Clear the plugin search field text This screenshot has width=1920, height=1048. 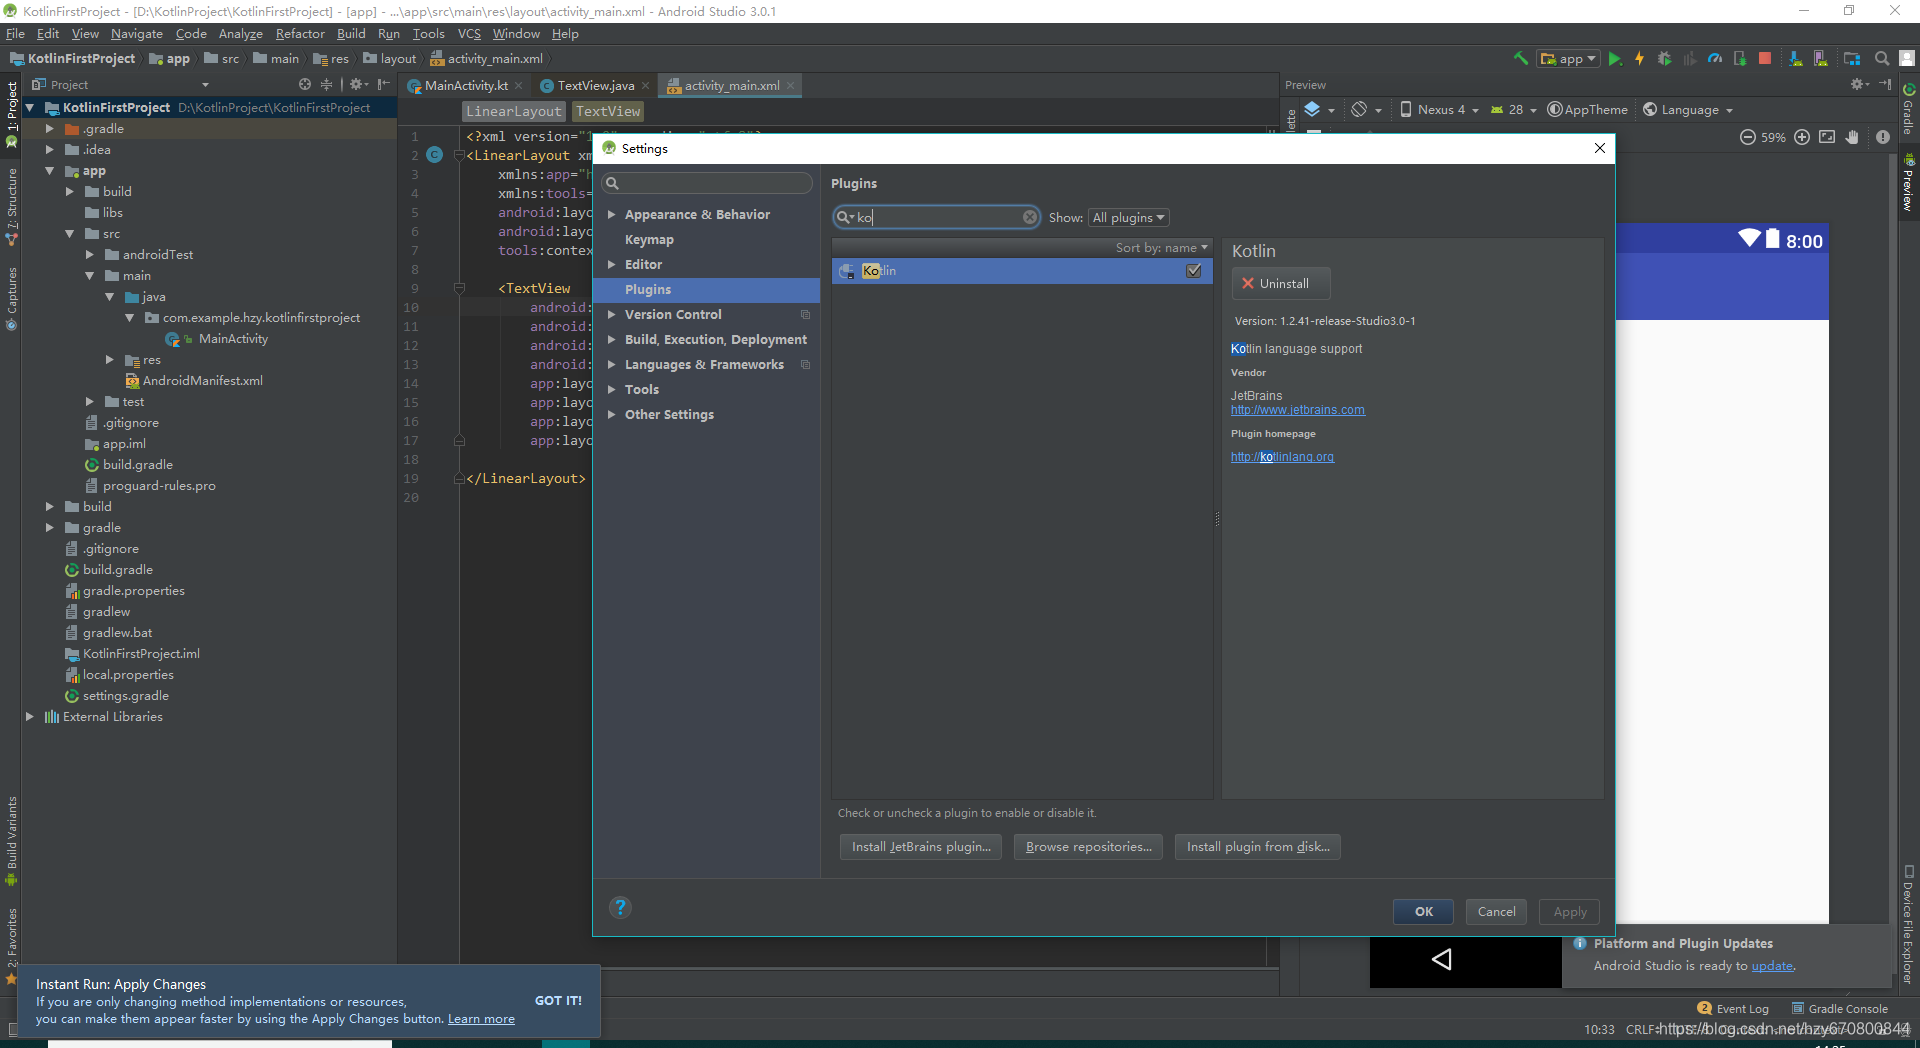pos(1029,217)
